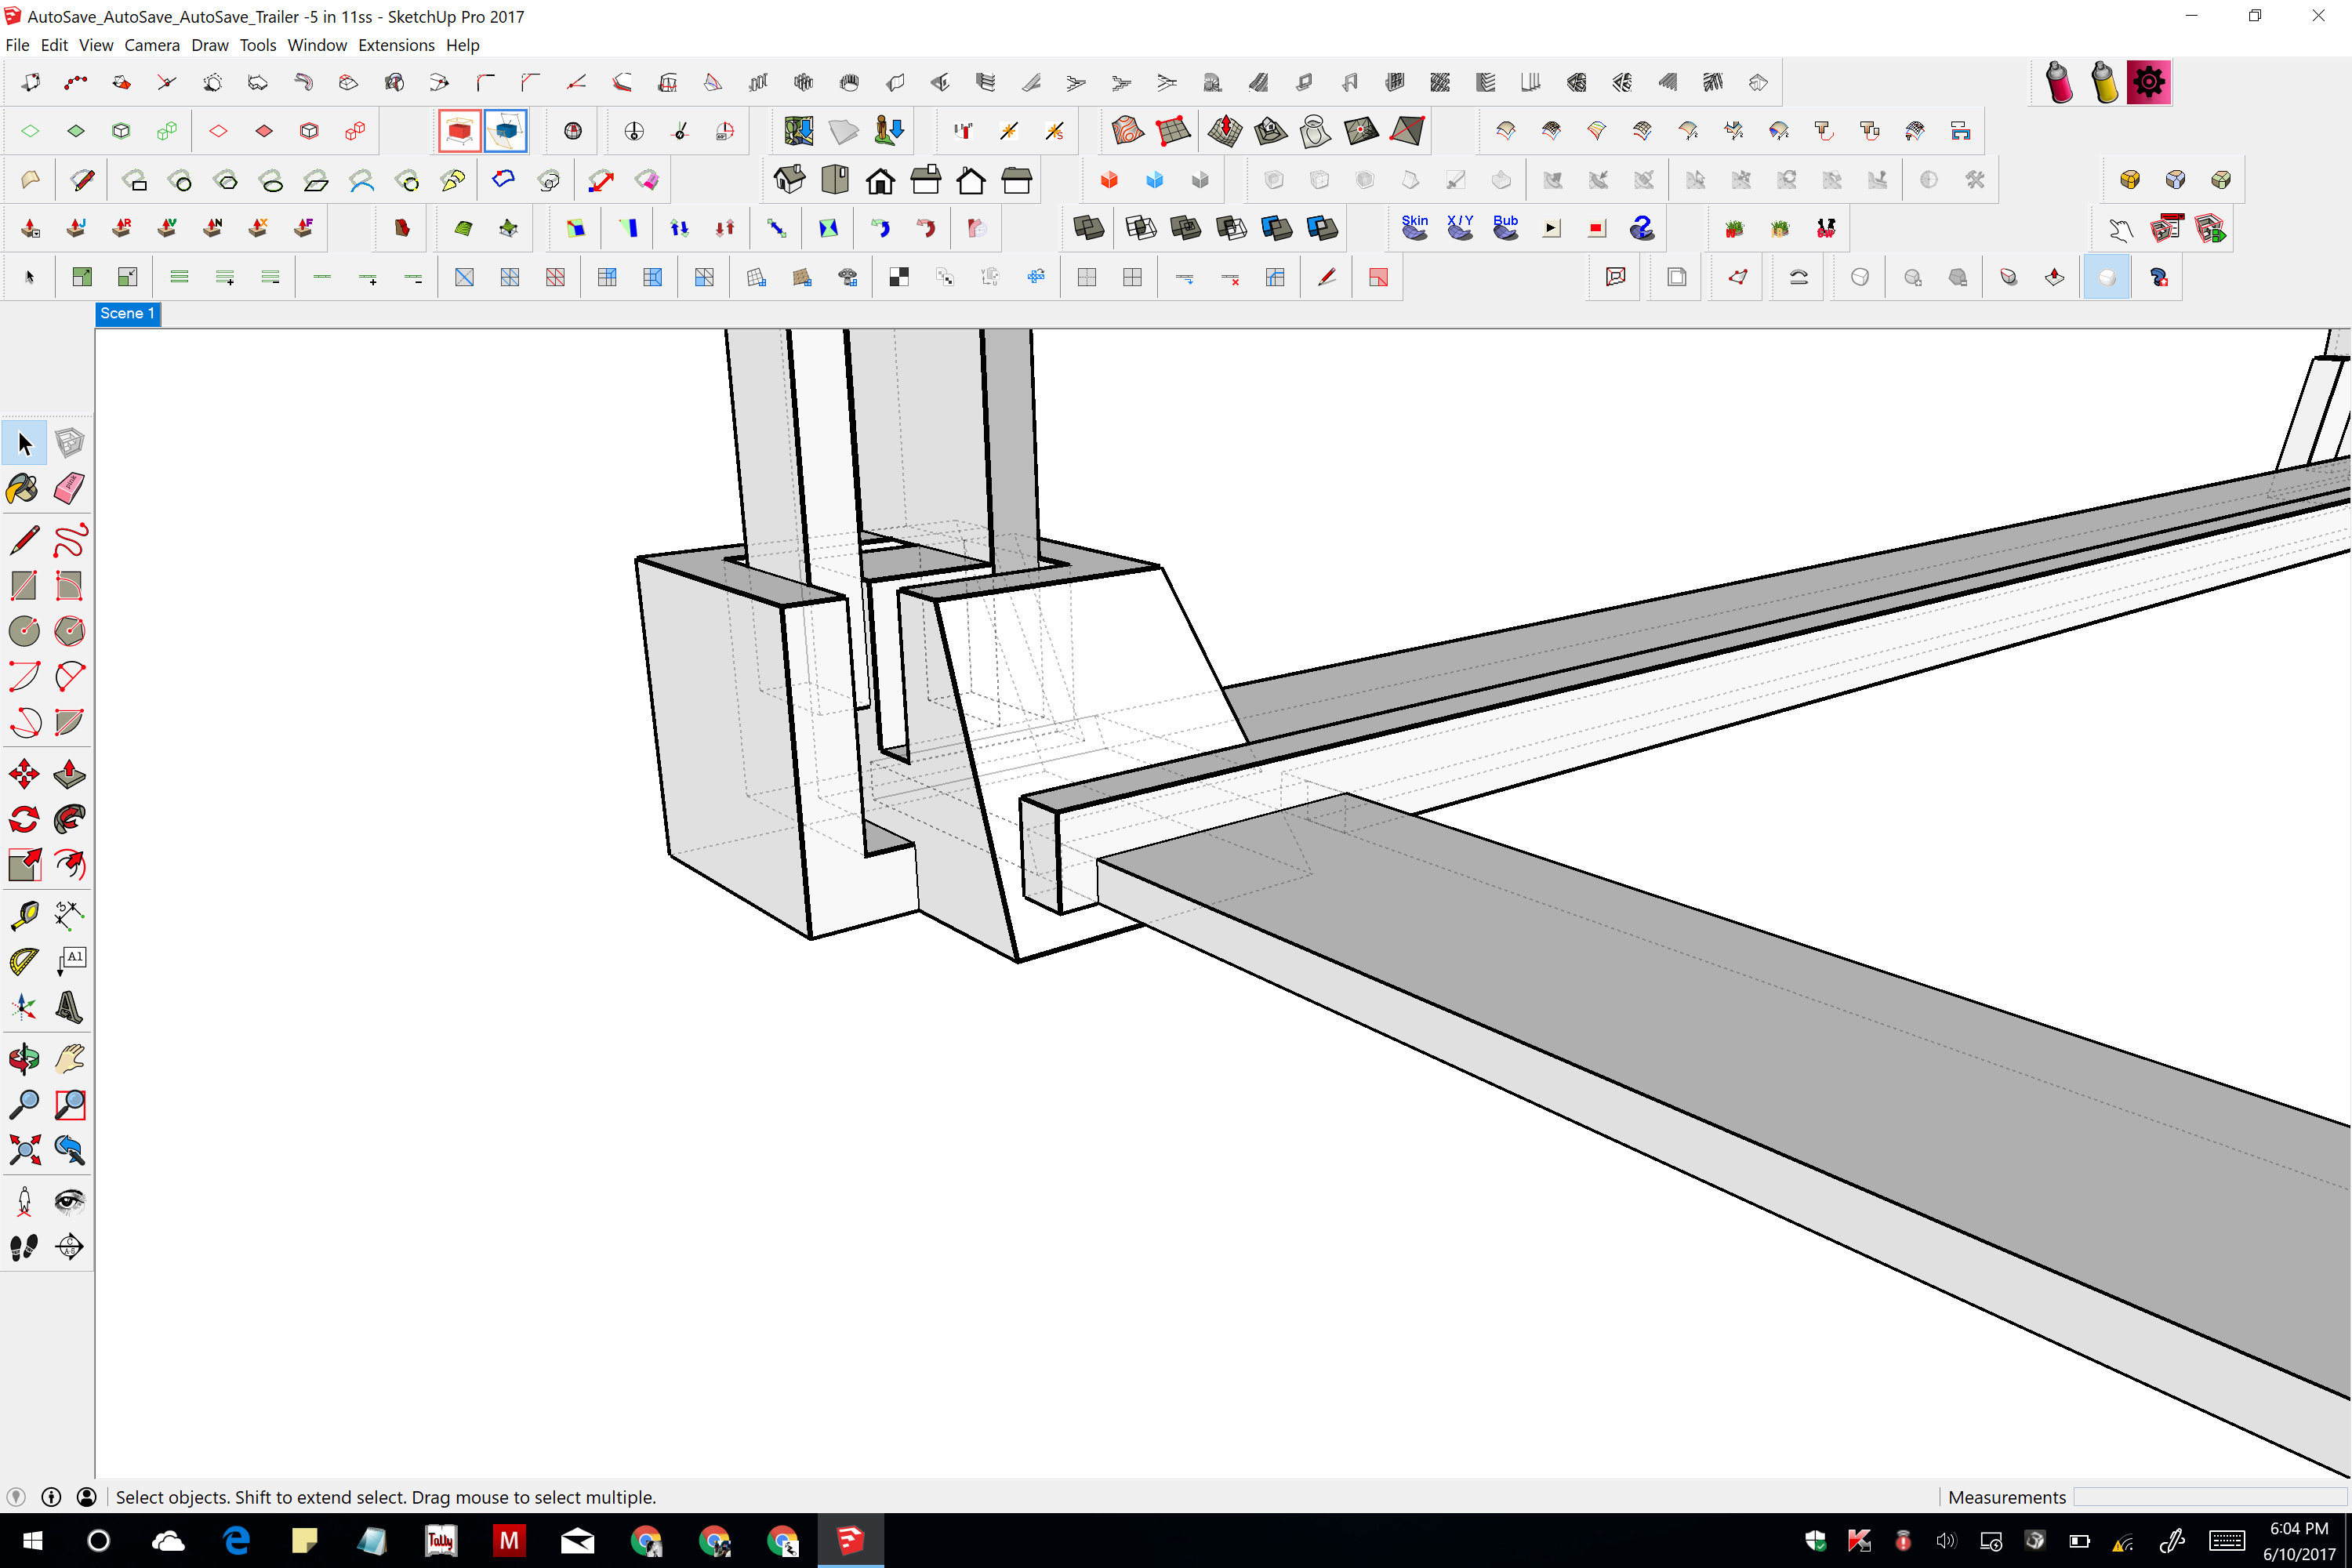Pick the Tape Measure tool
The height and width of the screenshot is (1568, 2352).
point(24,915)
